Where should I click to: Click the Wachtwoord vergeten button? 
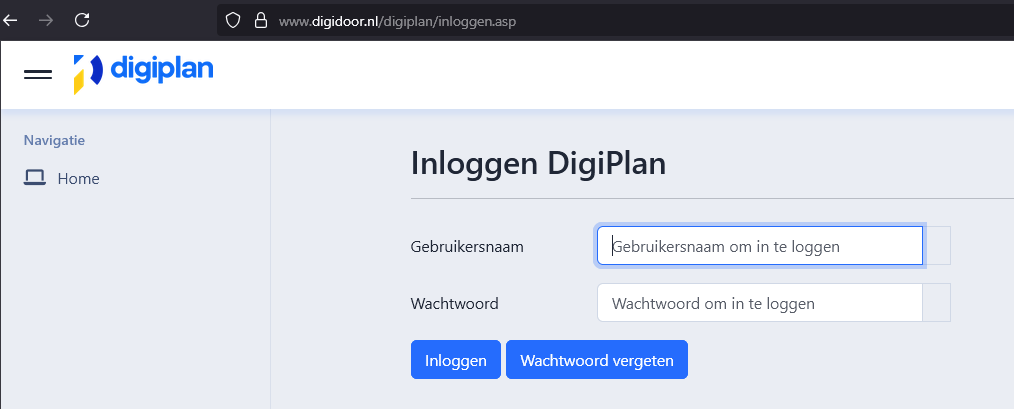tap(597, 360)
